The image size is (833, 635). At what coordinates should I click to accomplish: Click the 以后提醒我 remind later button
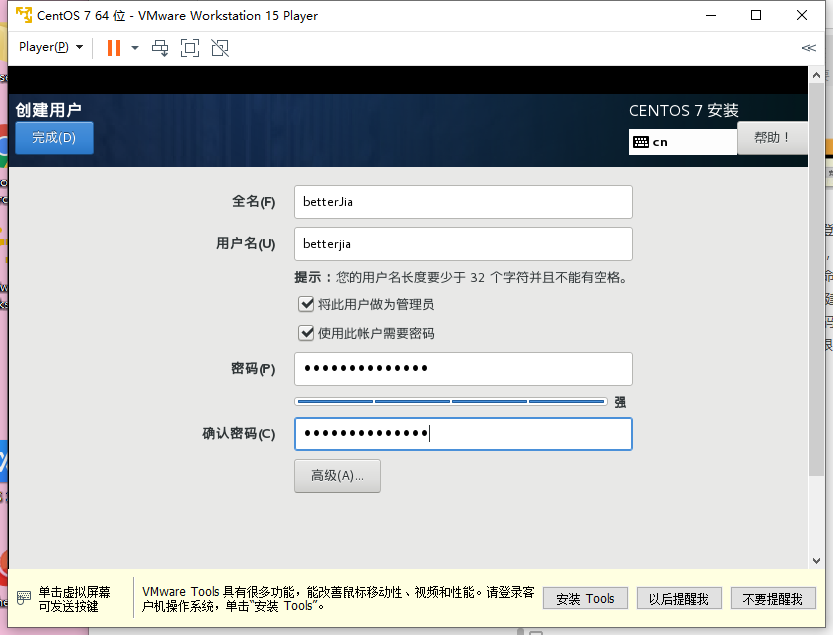(679, 599)
